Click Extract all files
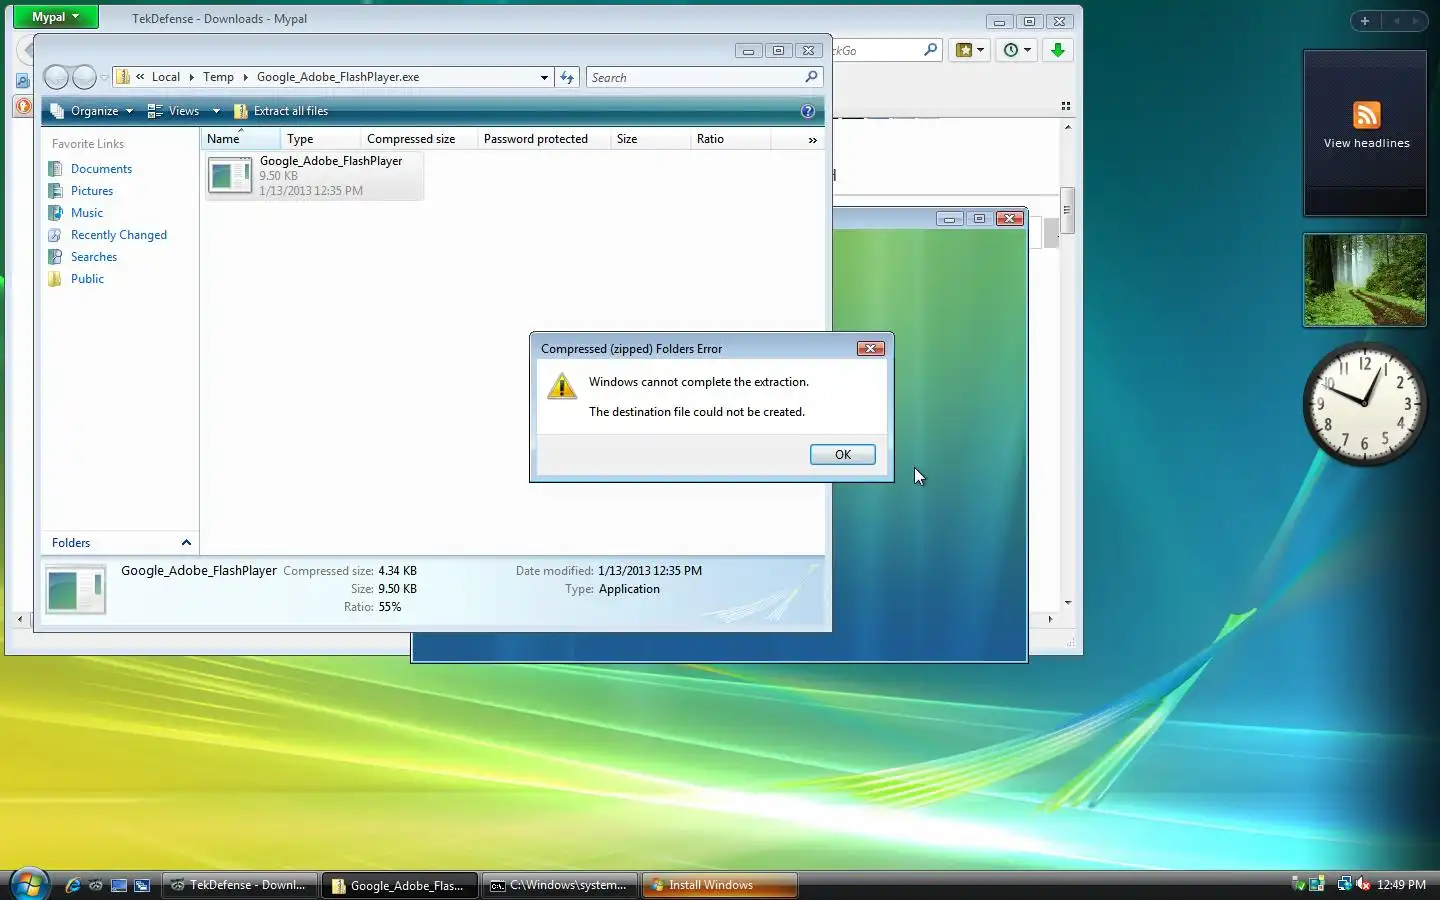The image size is (1440, 900). coord(281,111)
